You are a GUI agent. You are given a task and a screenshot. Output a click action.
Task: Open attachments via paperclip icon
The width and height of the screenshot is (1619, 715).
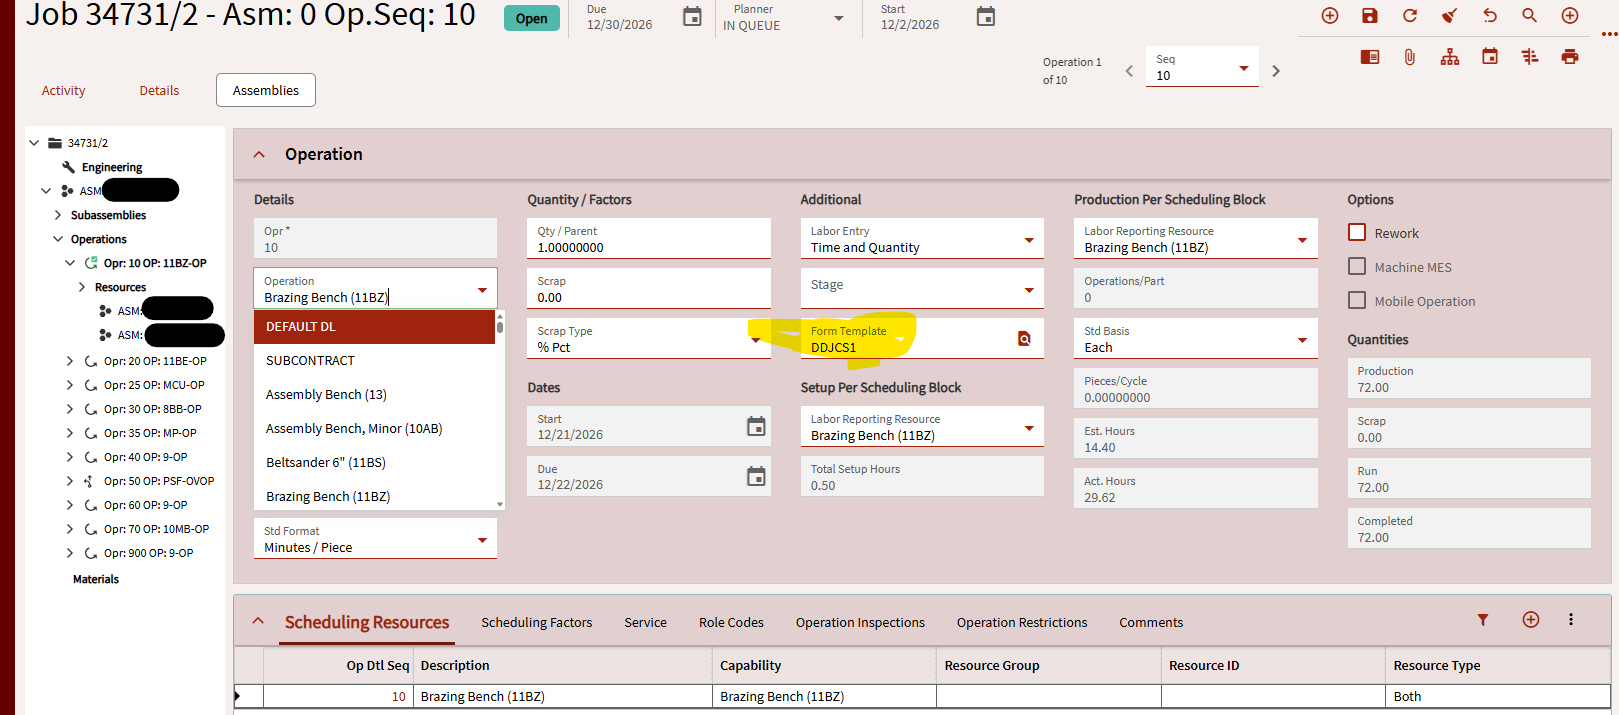point(1410,57)
